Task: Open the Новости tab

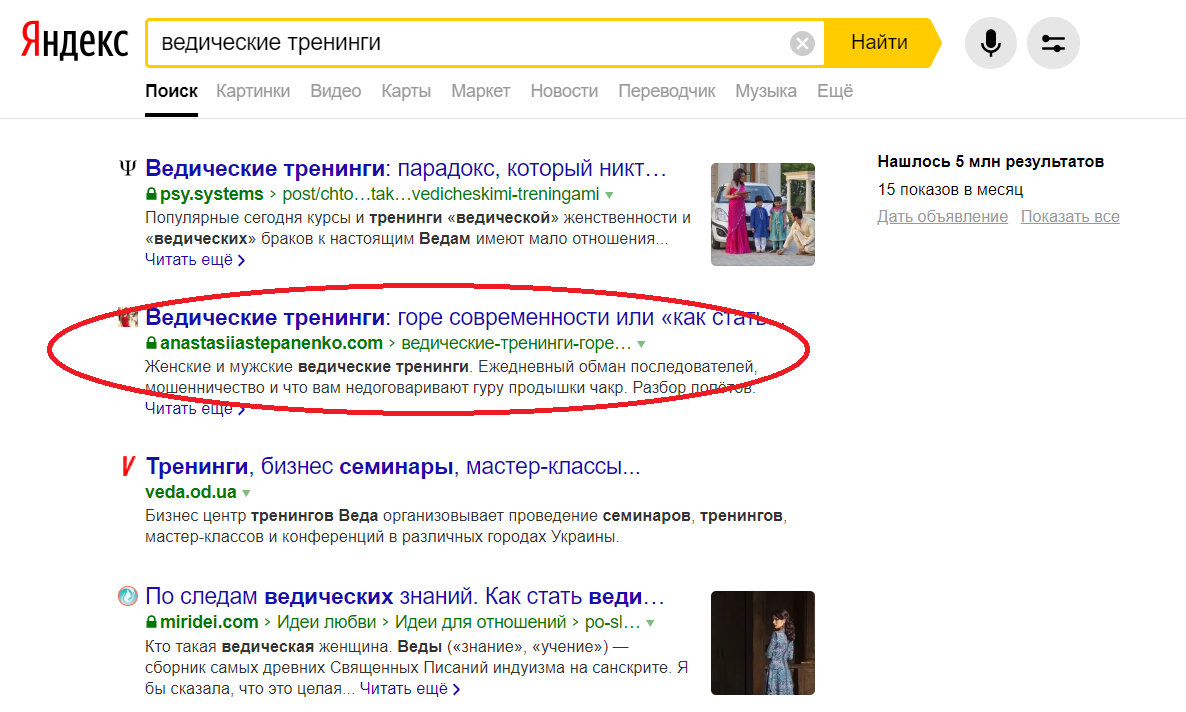Action: tap(564, 91)
